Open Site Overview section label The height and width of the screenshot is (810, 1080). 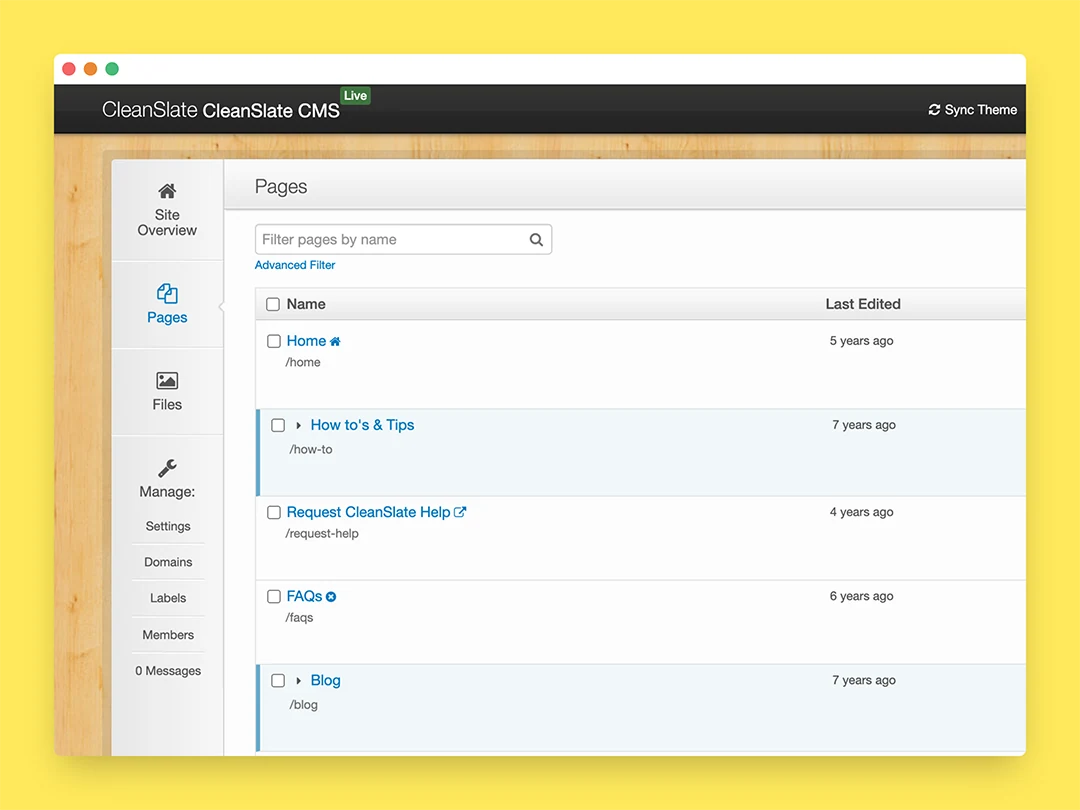167,222
